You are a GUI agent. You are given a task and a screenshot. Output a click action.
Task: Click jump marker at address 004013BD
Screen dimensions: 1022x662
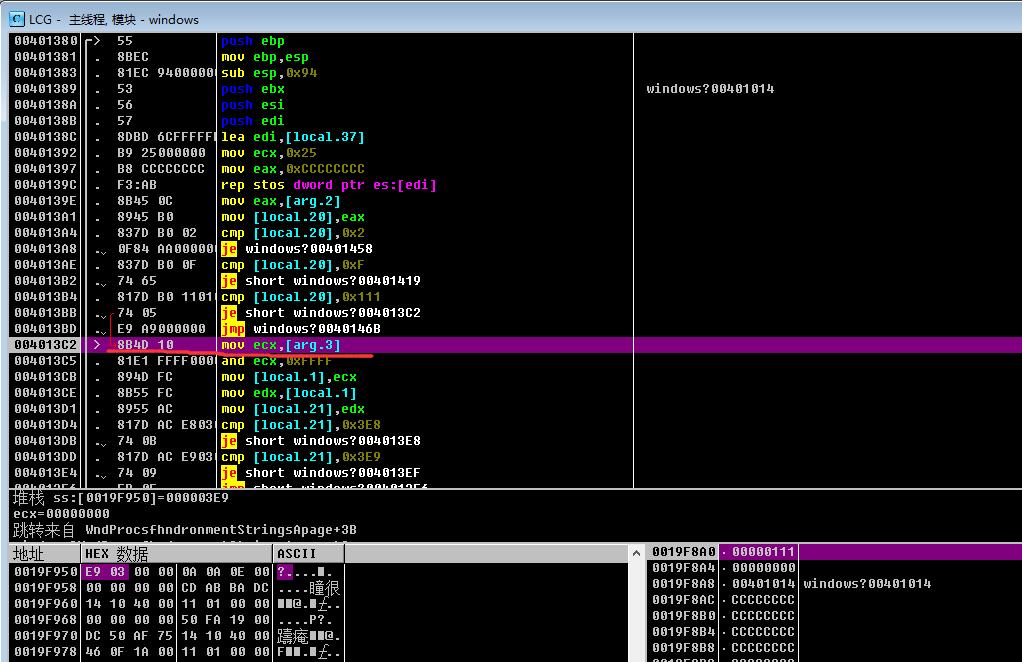click(x=100, y=330)
